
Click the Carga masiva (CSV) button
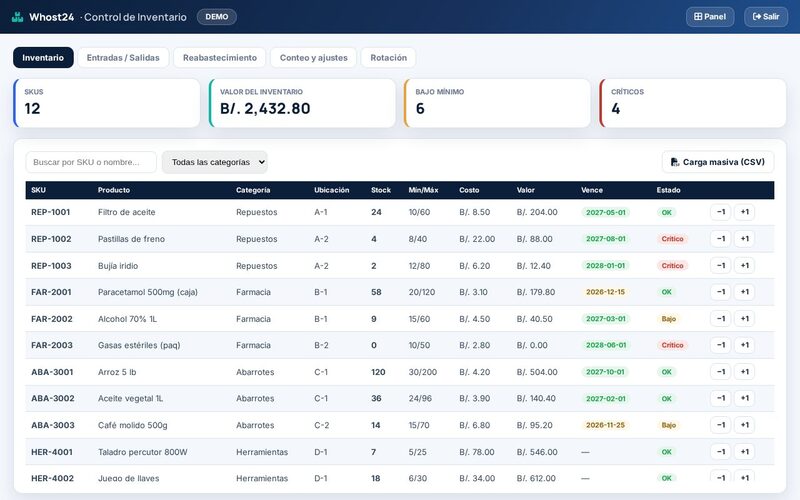coord(718,162)
